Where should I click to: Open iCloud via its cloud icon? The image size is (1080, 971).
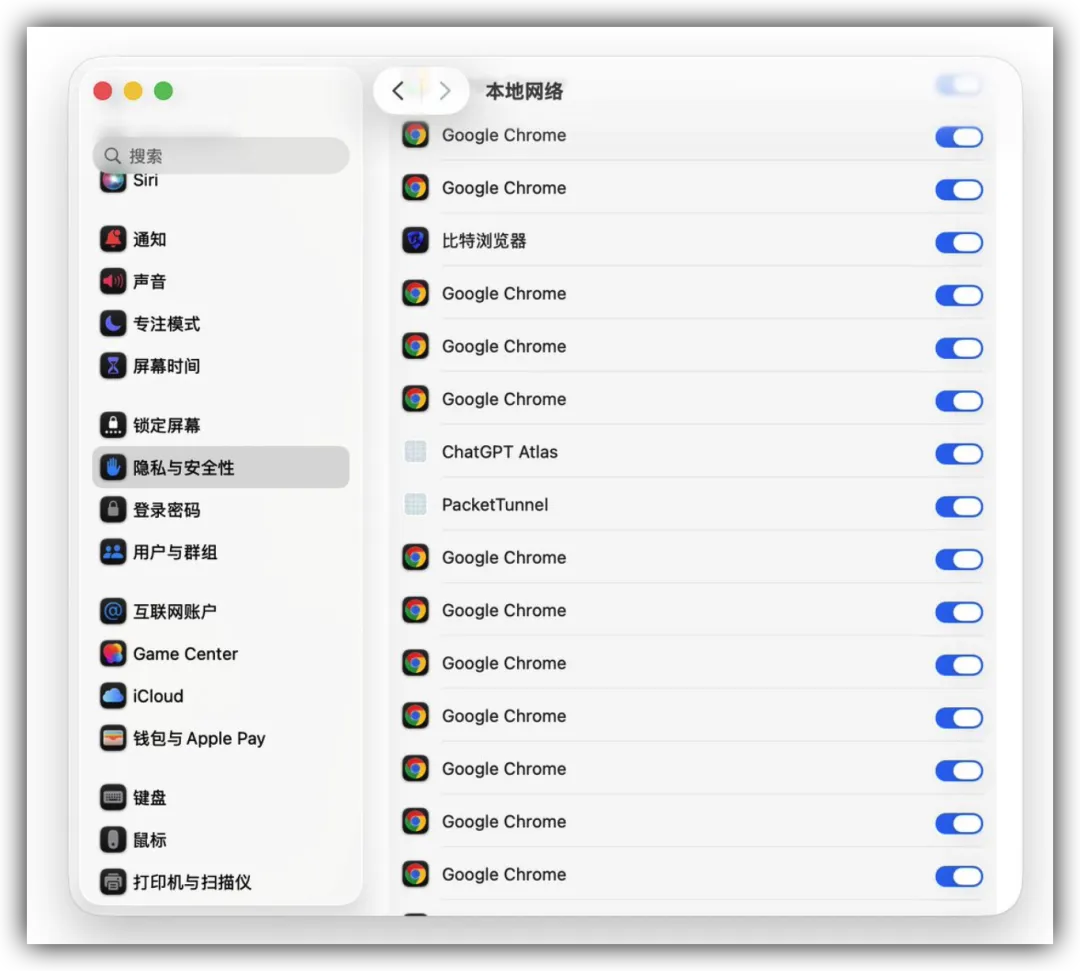tap(113, 696)
